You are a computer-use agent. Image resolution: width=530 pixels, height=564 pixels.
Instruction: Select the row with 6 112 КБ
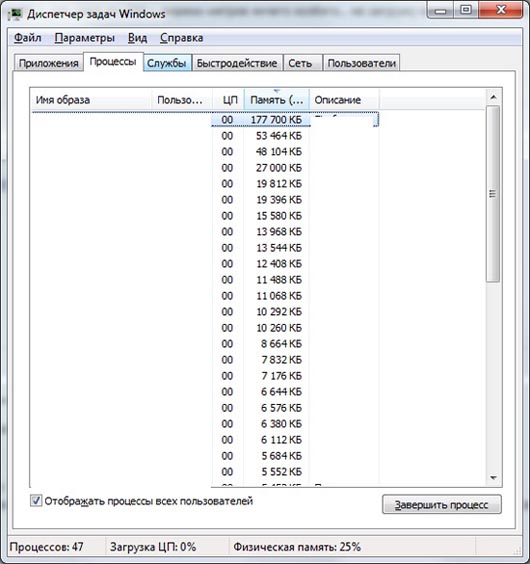205,440
